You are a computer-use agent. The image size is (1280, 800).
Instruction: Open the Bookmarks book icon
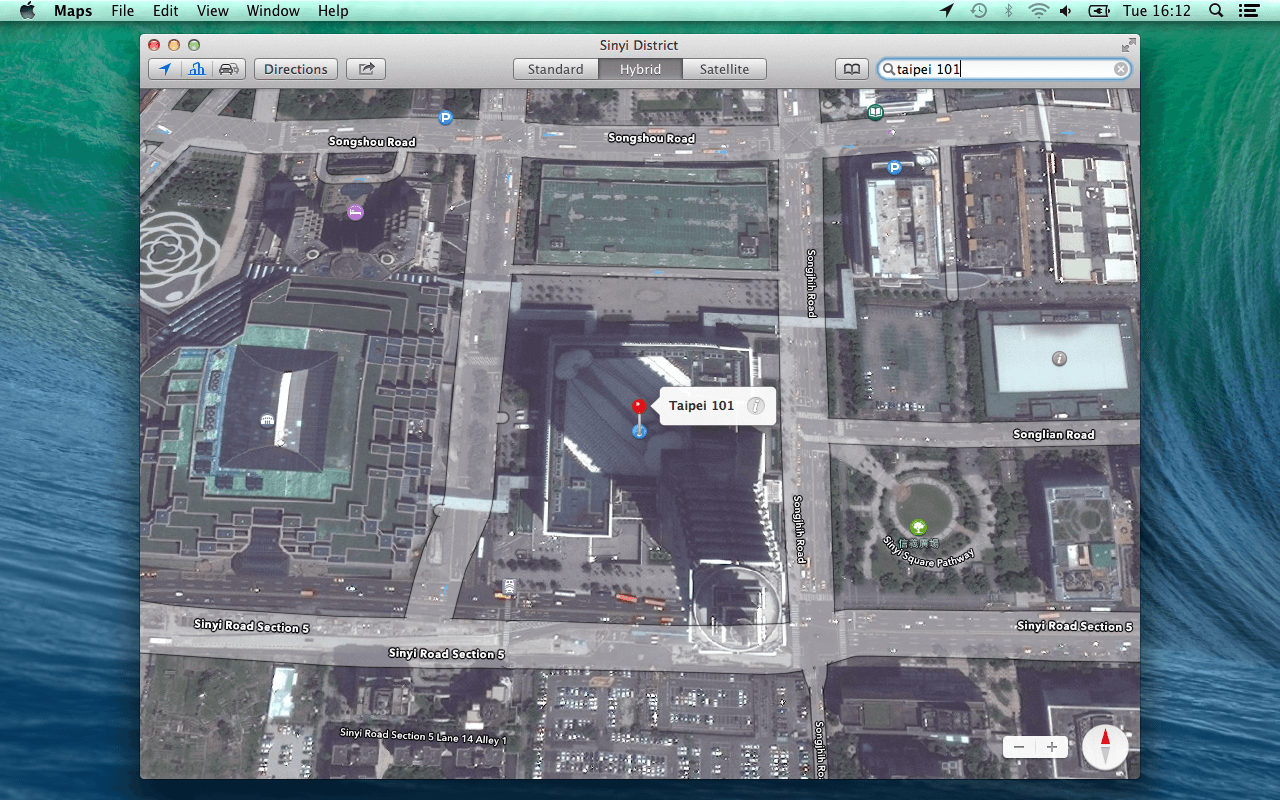pyautogui.click(x=851, y=69)
